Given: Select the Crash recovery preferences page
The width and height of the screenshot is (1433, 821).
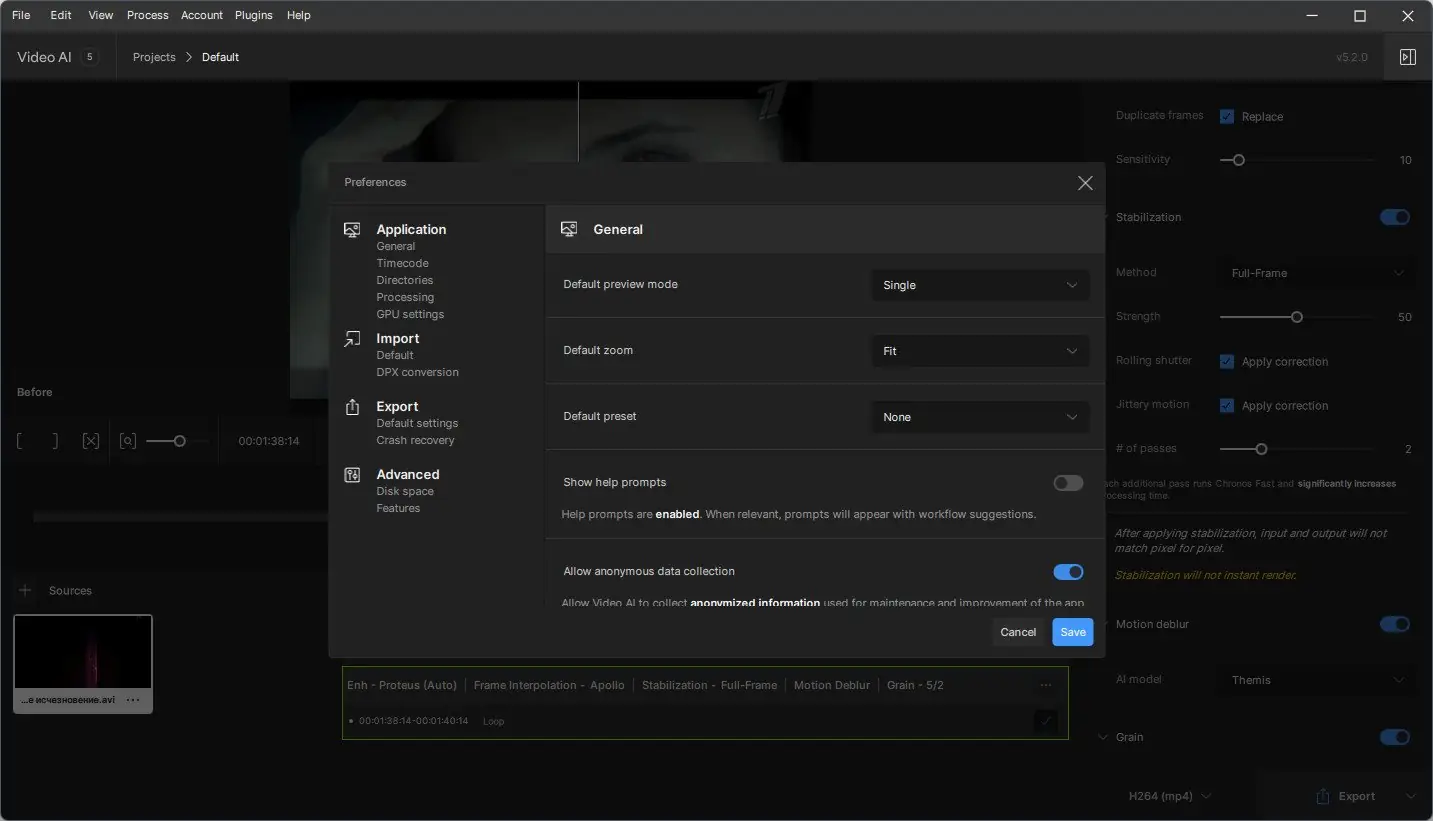Looking at the screenshot, I should click(415, 440).
